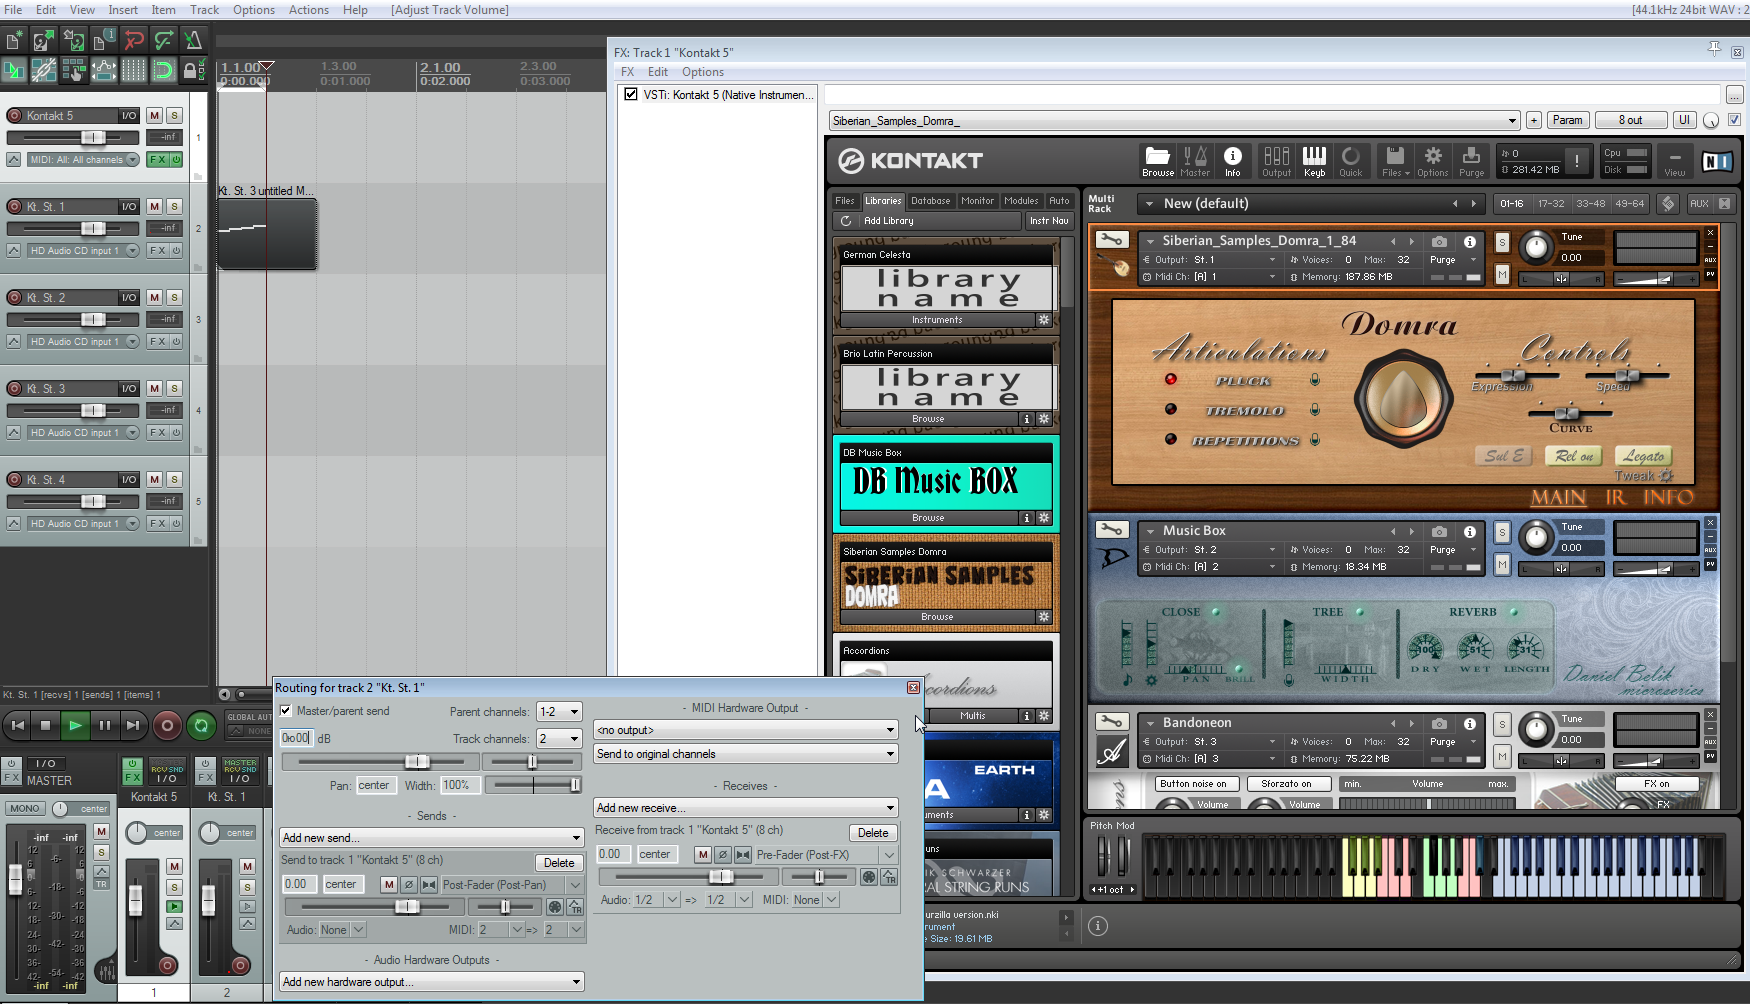Open Parent channels 1-2 dropdown
The width and height of the screenshot is (1750, 1004).
tap(559, 712)
